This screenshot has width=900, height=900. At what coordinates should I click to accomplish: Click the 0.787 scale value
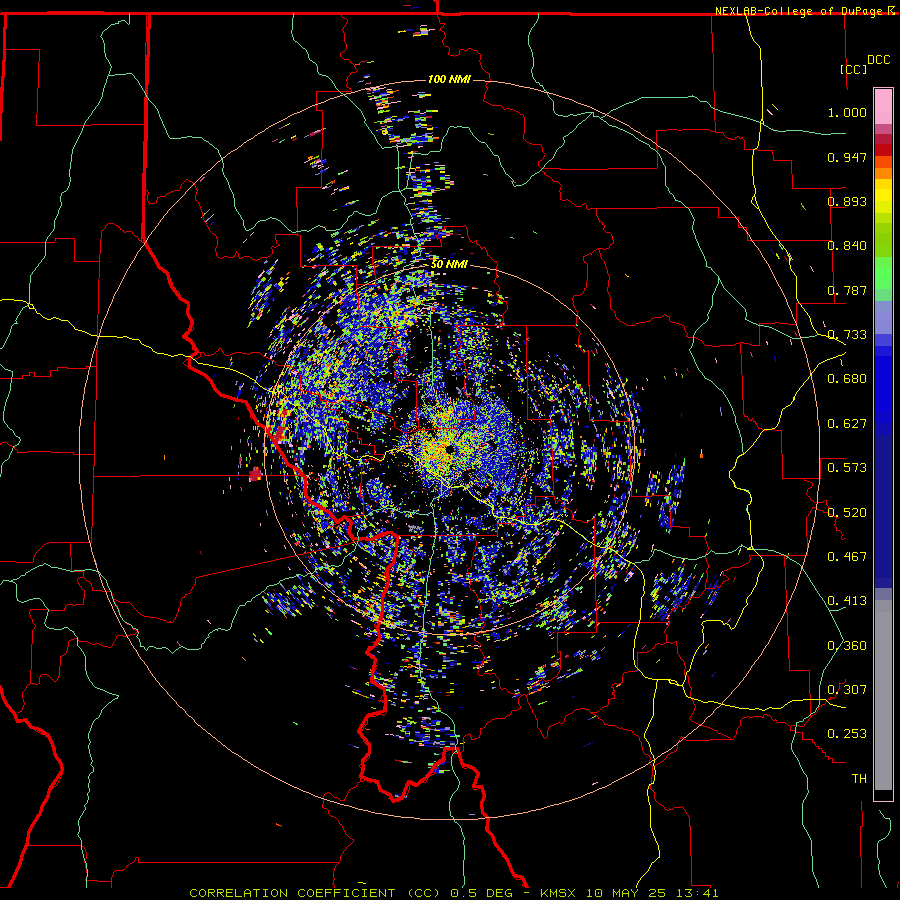point(847,290)
